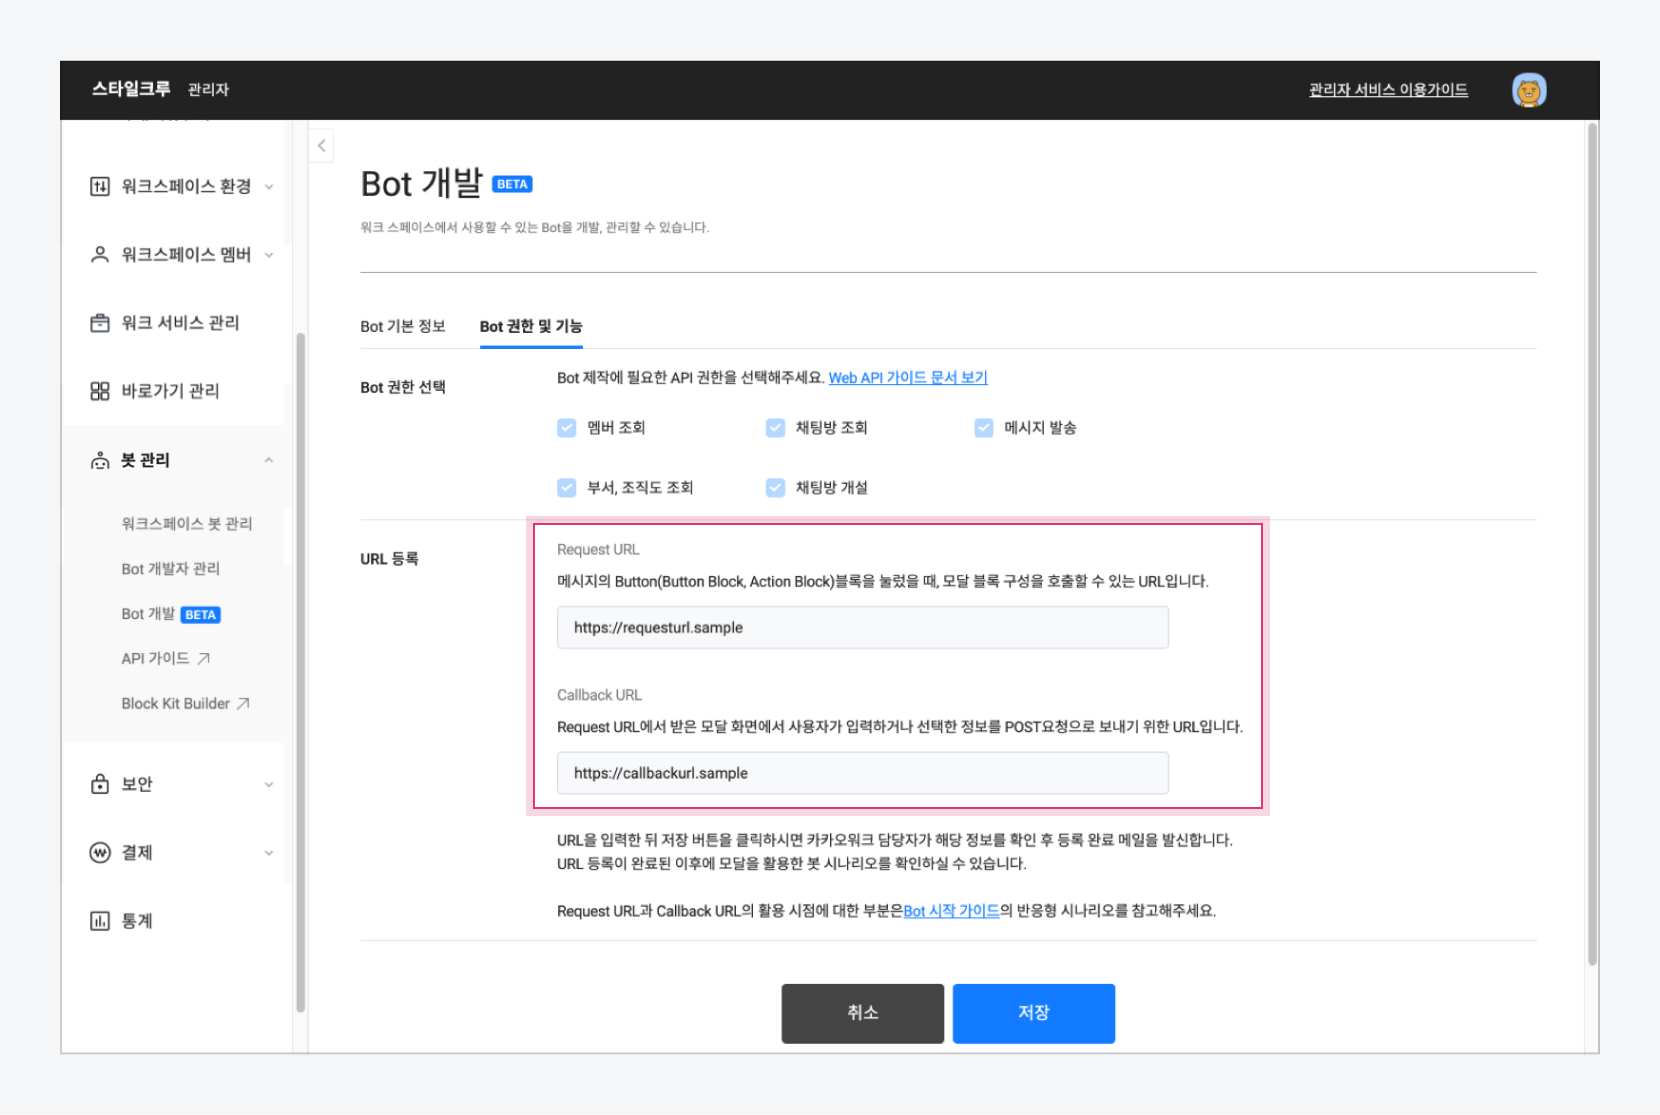
Task: Click the main page vertical scrollbar
Action: [1592, 545]
